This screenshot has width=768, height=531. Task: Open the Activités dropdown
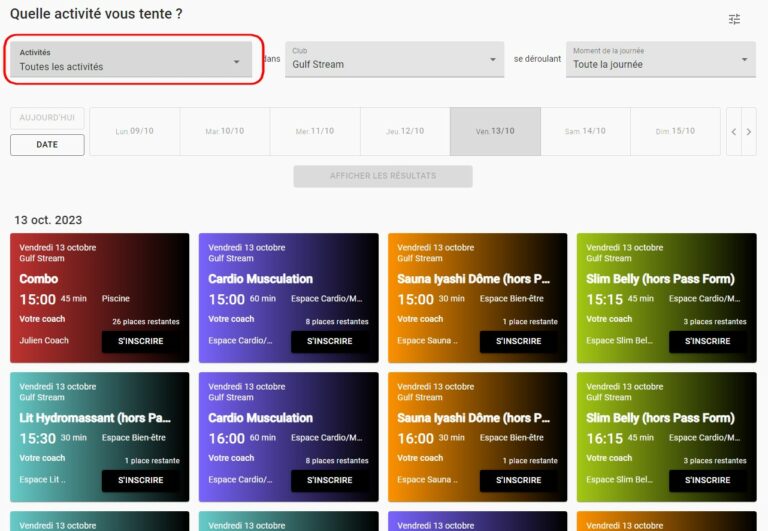coord(131,59)
